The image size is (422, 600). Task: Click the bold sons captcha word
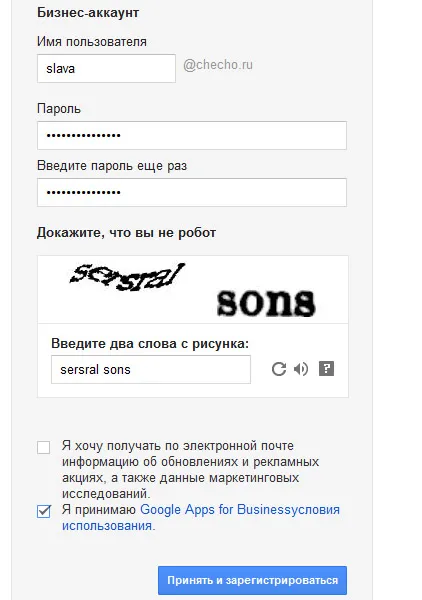pos(266,303)
